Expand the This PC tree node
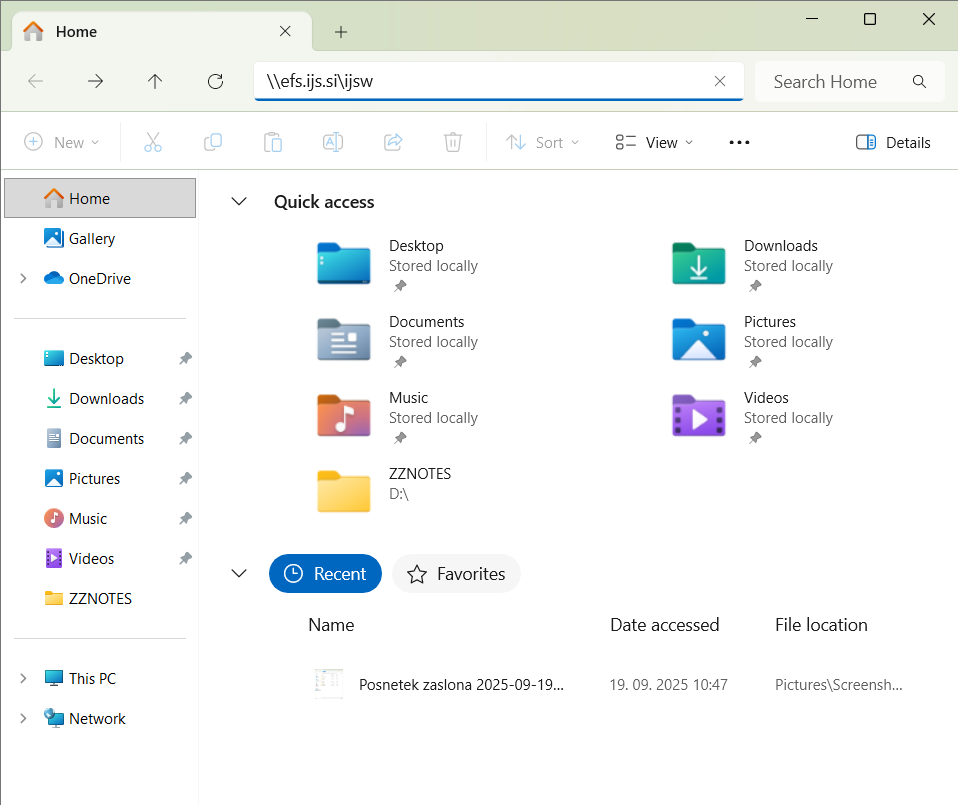 click(23, 679)
